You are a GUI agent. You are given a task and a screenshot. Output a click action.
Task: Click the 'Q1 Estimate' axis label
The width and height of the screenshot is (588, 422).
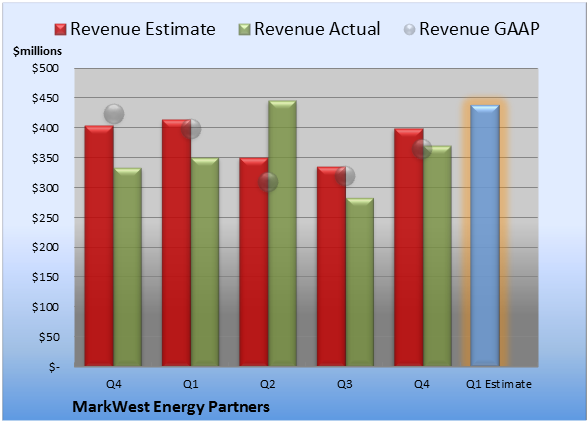pos(499,384)
